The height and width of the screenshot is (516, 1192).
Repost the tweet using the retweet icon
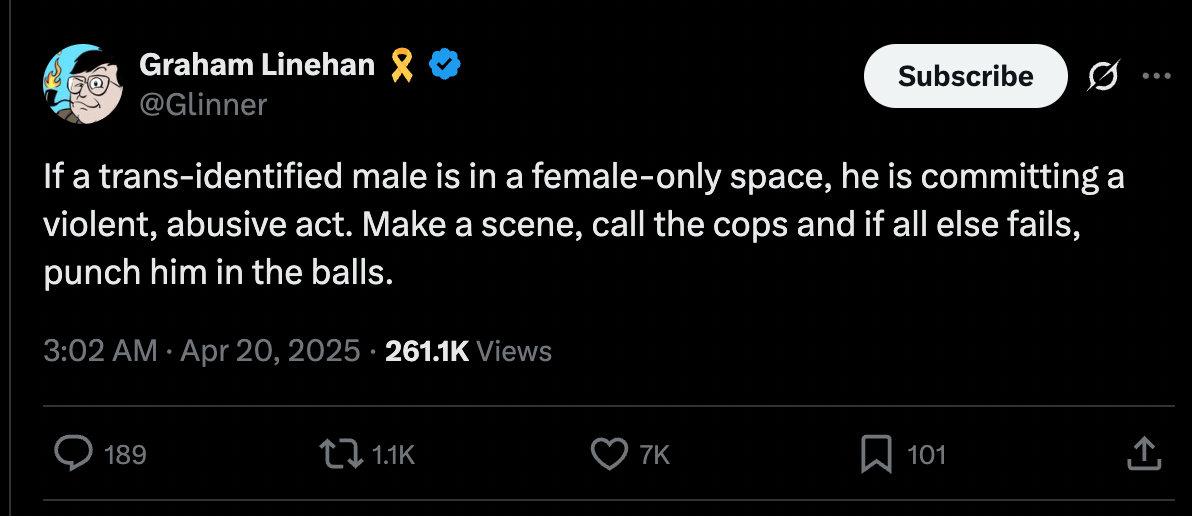click(341, 454)
